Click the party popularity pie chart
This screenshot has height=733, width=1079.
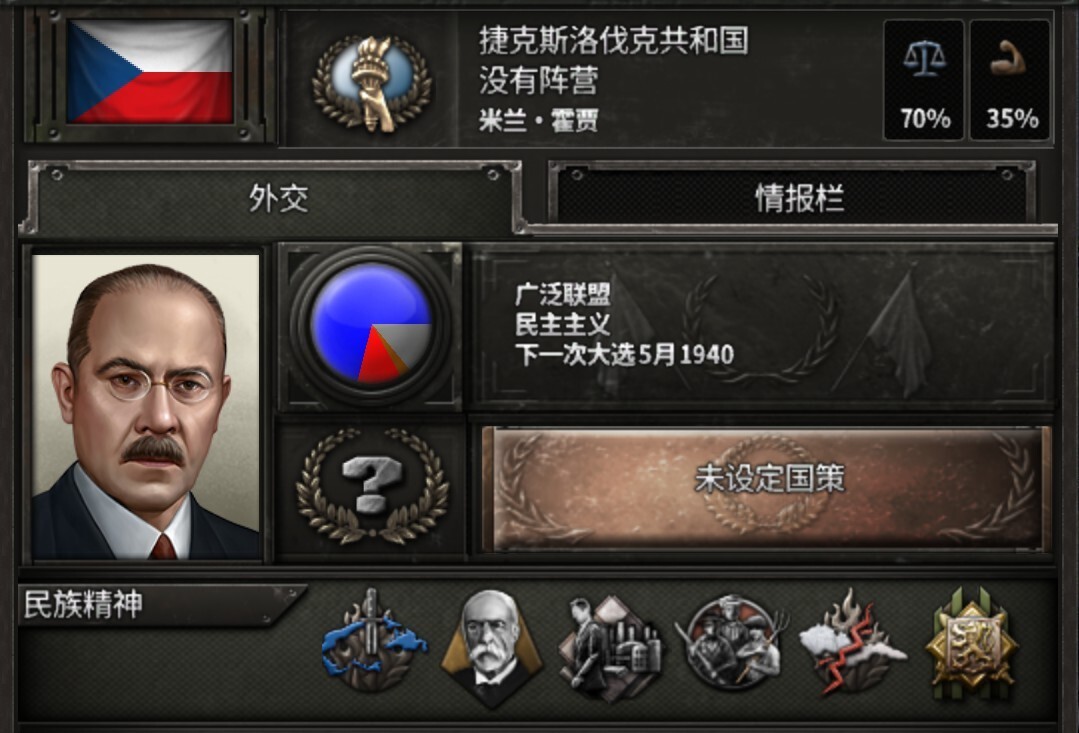(372, 325)
